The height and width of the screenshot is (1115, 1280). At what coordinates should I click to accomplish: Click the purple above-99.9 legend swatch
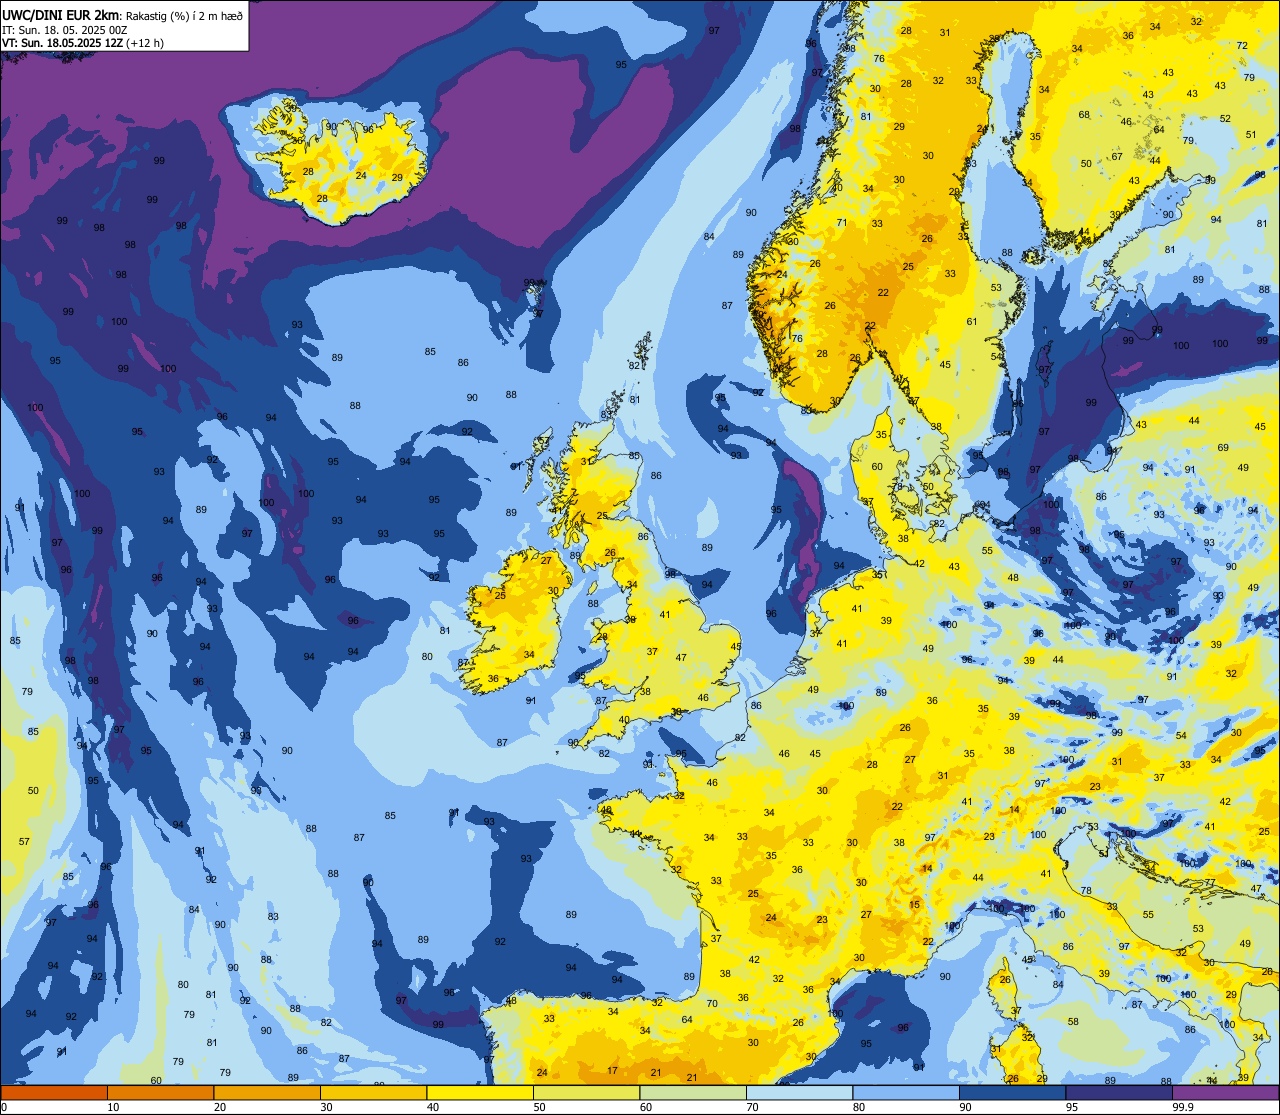(1225, 1092)
